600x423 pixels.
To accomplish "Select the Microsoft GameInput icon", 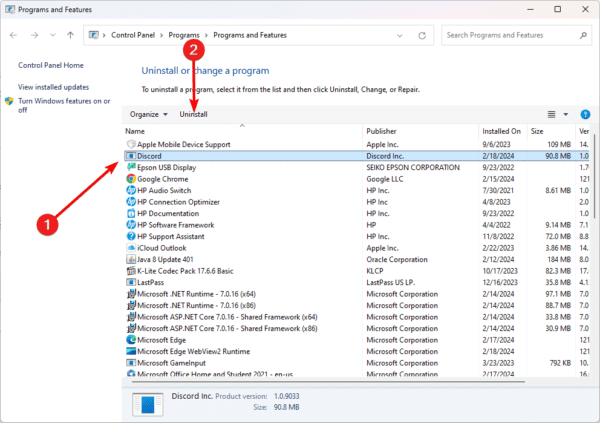I will (x=131, y=363).
